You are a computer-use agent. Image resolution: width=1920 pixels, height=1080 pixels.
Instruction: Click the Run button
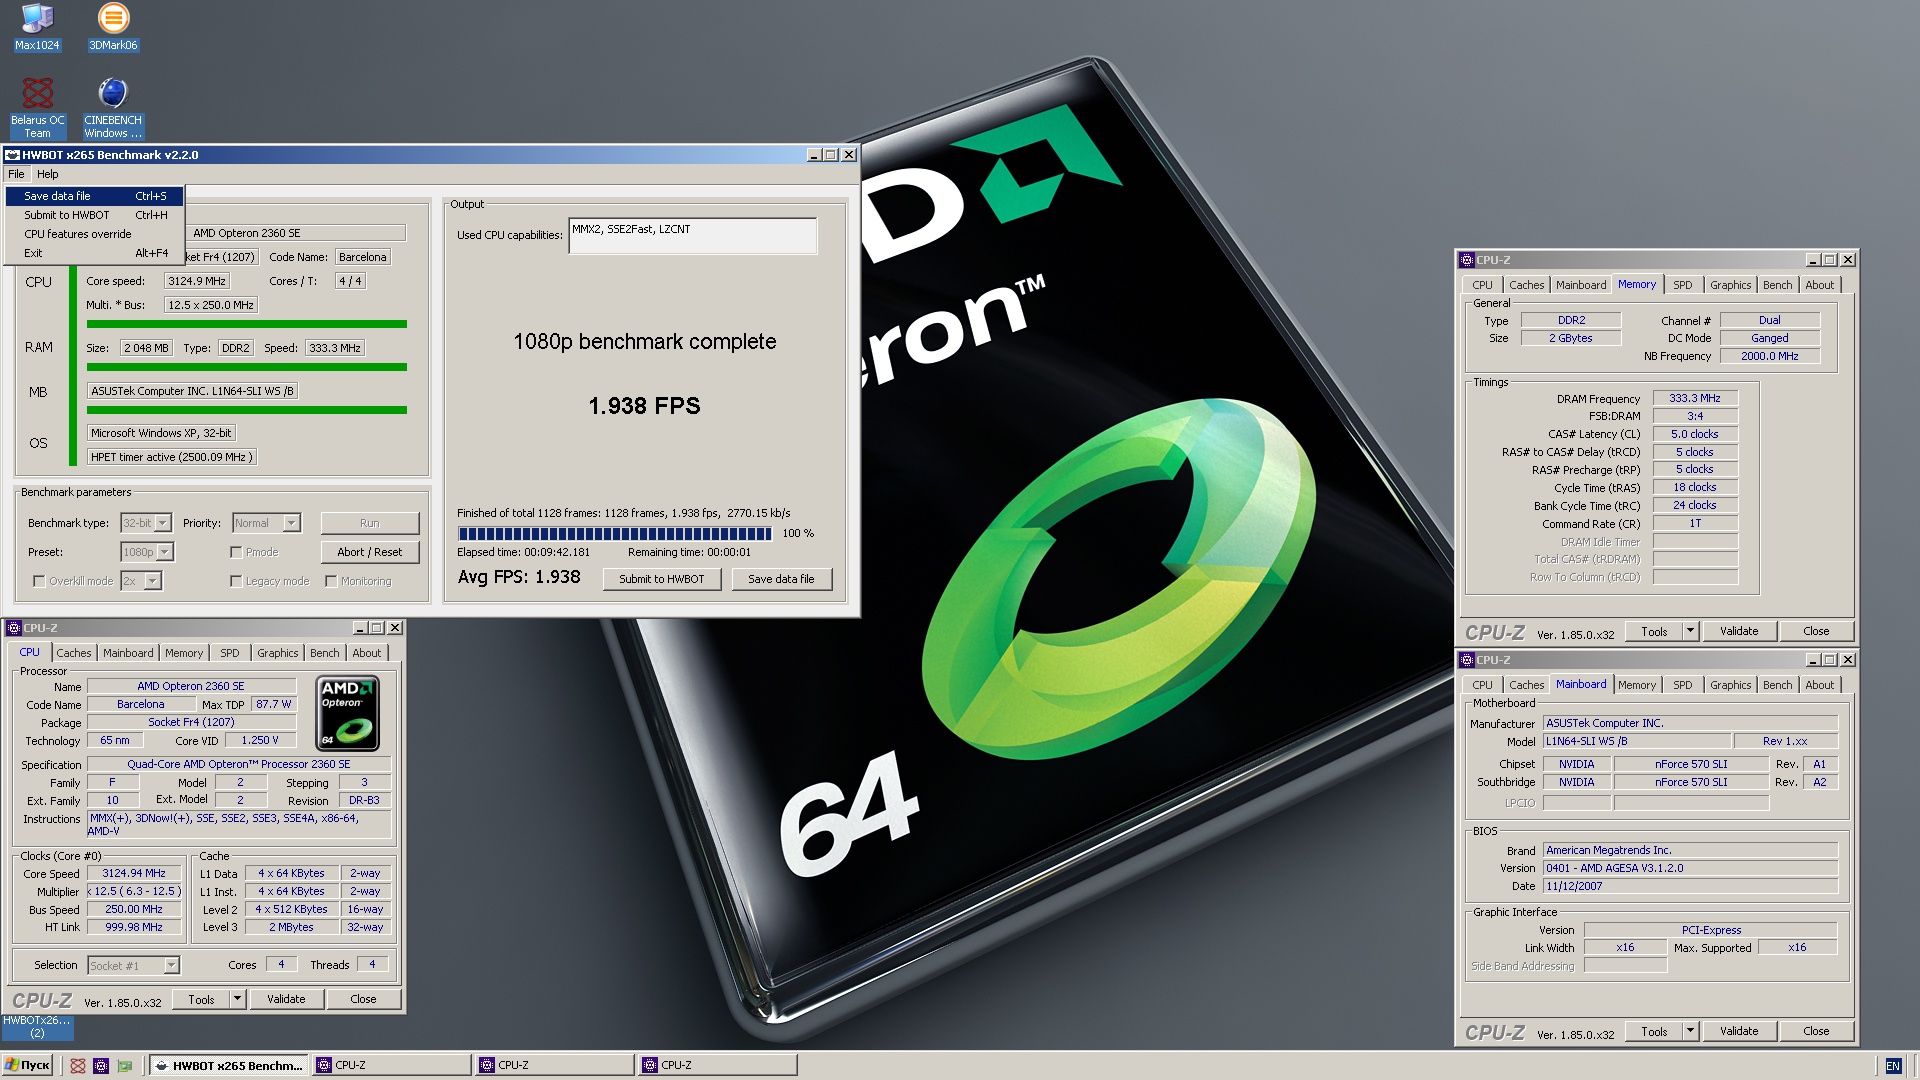(370, 523)
